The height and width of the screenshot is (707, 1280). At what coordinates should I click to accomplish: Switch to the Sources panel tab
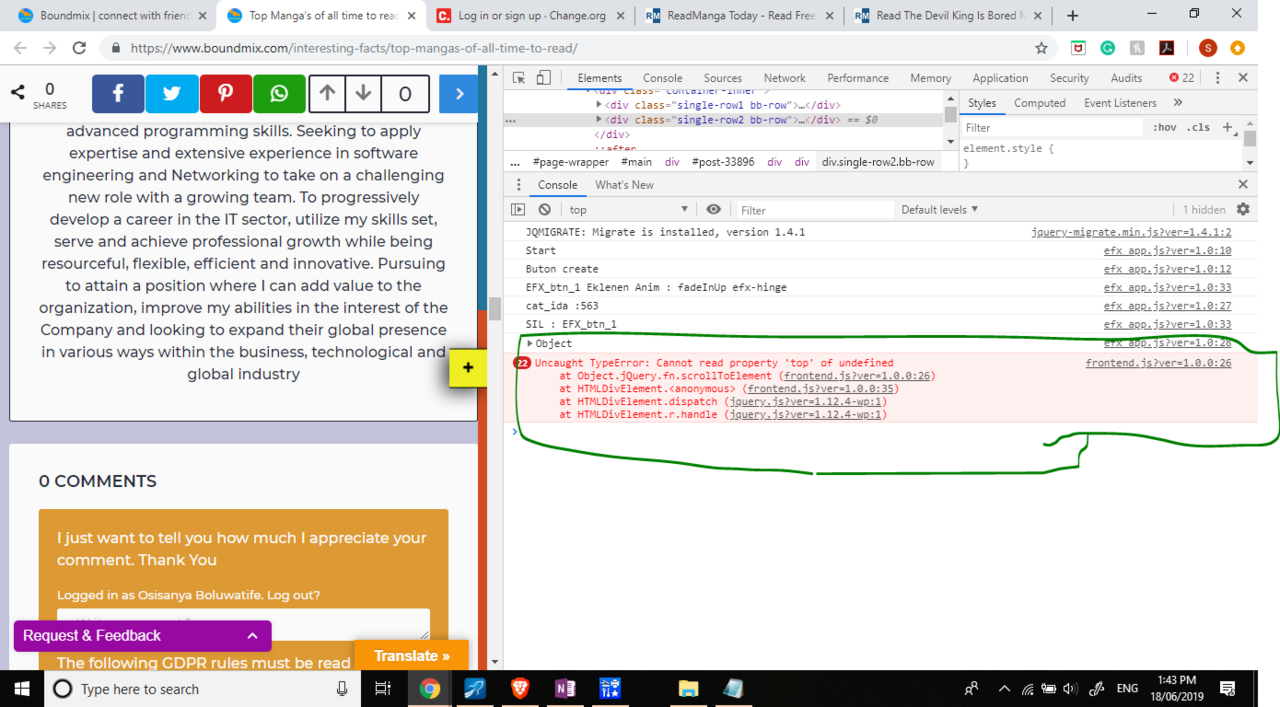(x=722, y=78)
